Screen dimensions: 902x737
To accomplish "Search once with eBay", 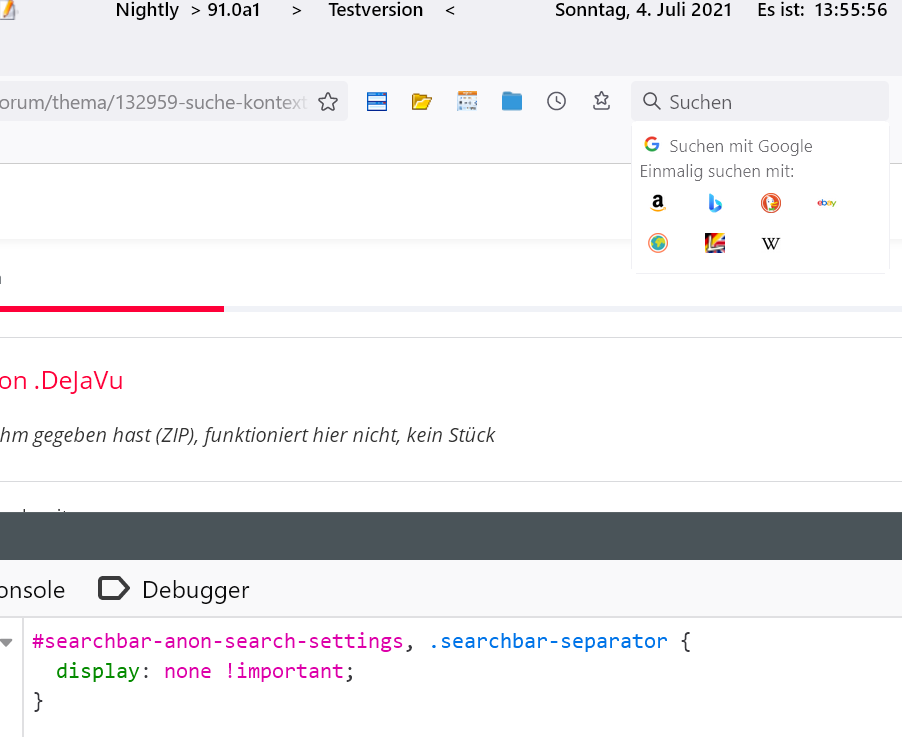I will click(x=826, y=203).
